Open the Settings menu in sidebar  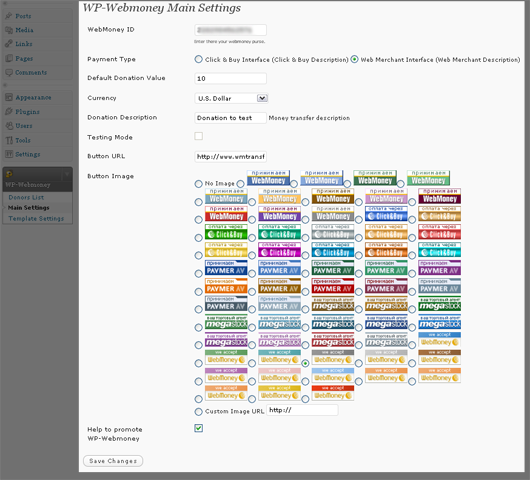tap(28, 154)
